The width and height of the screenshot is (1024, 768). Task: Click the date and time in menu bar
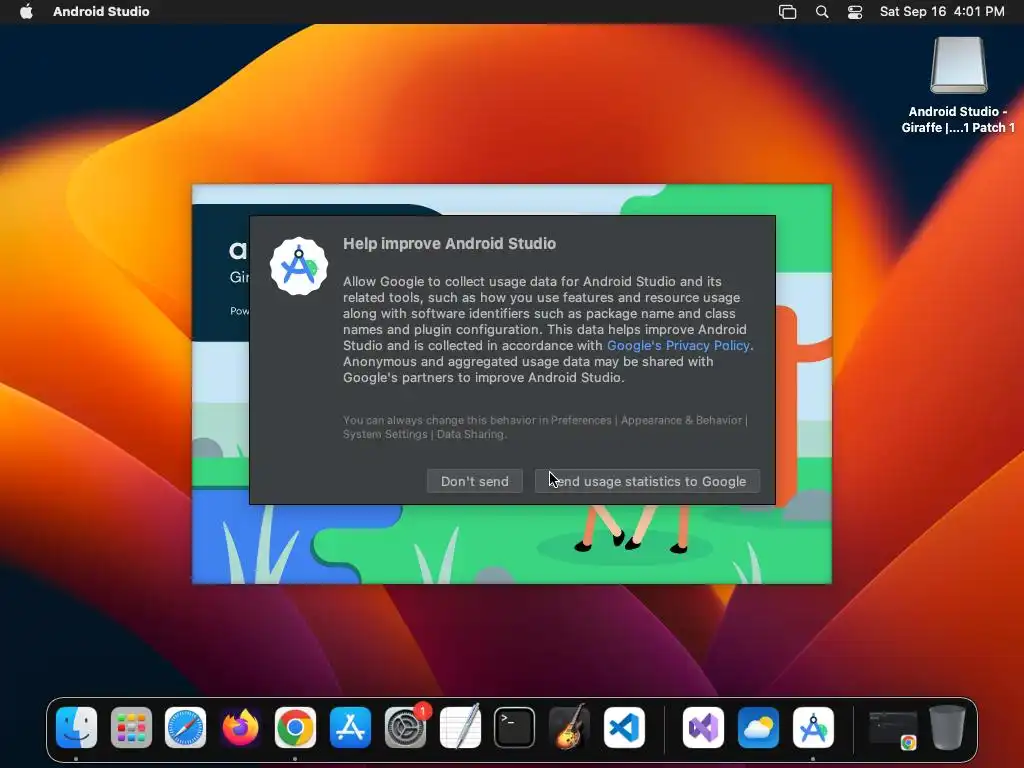(942, 11)
